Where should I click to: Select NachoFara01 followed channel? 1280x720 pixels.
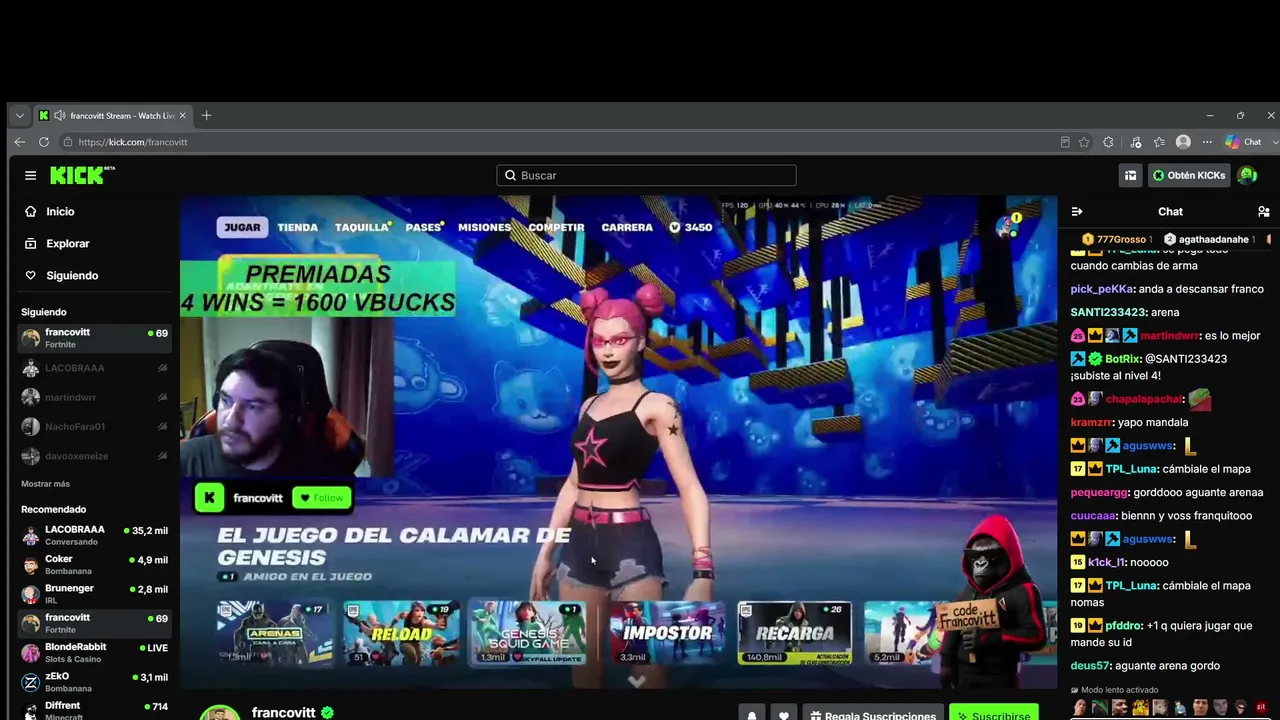tap(95, 427)
